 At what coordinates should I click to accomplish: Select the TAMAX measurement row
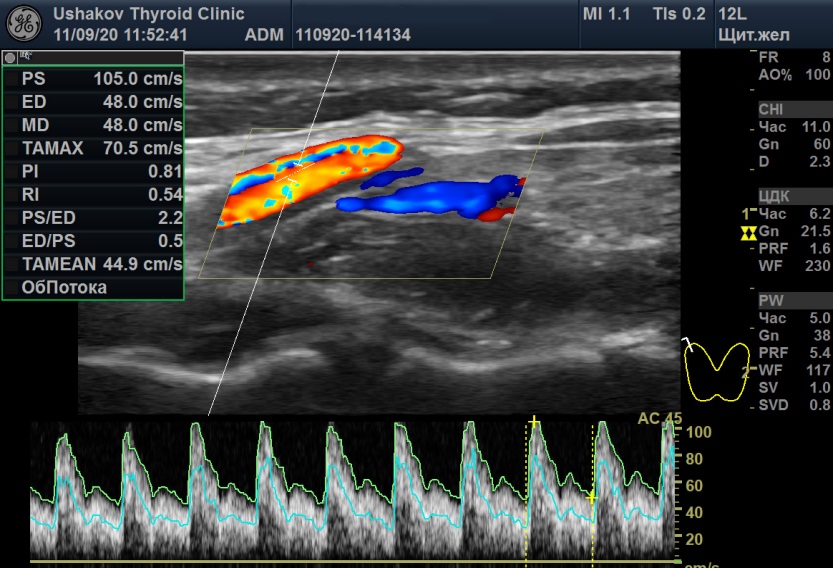tap(94, 148)
